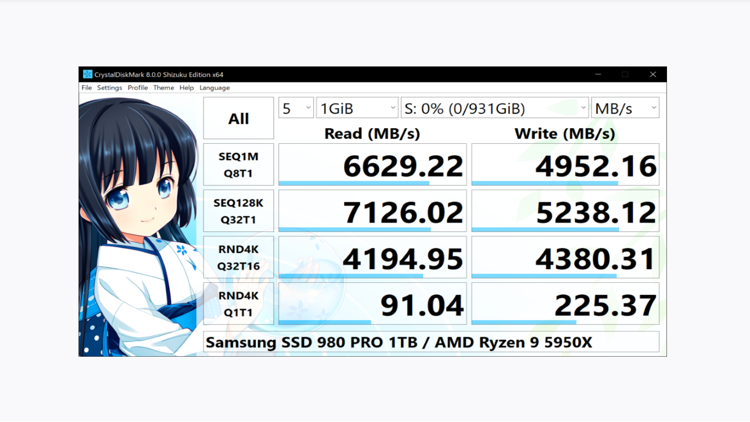Start the SEQ1M Q8T1 test
Viewport: 750px width, 422px height.
tap(238, 165)
